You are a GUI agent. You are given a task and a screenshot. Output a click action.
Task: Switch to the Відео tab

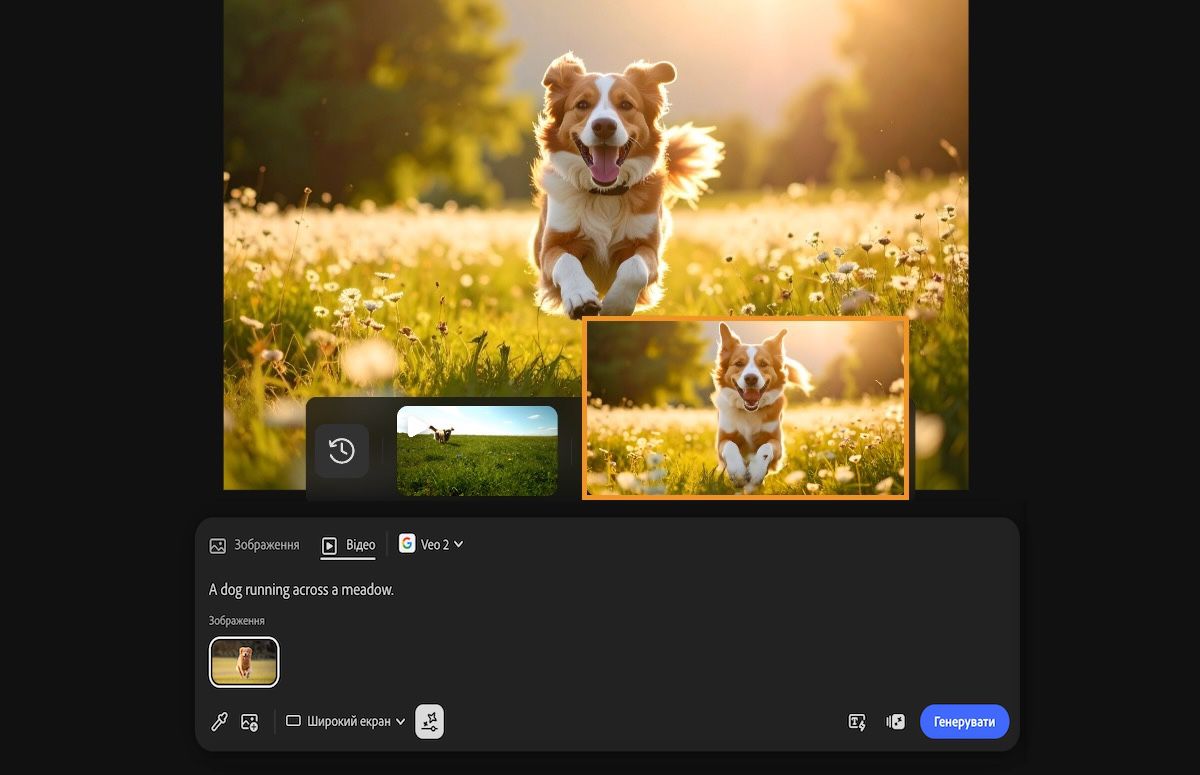point(348,545)
